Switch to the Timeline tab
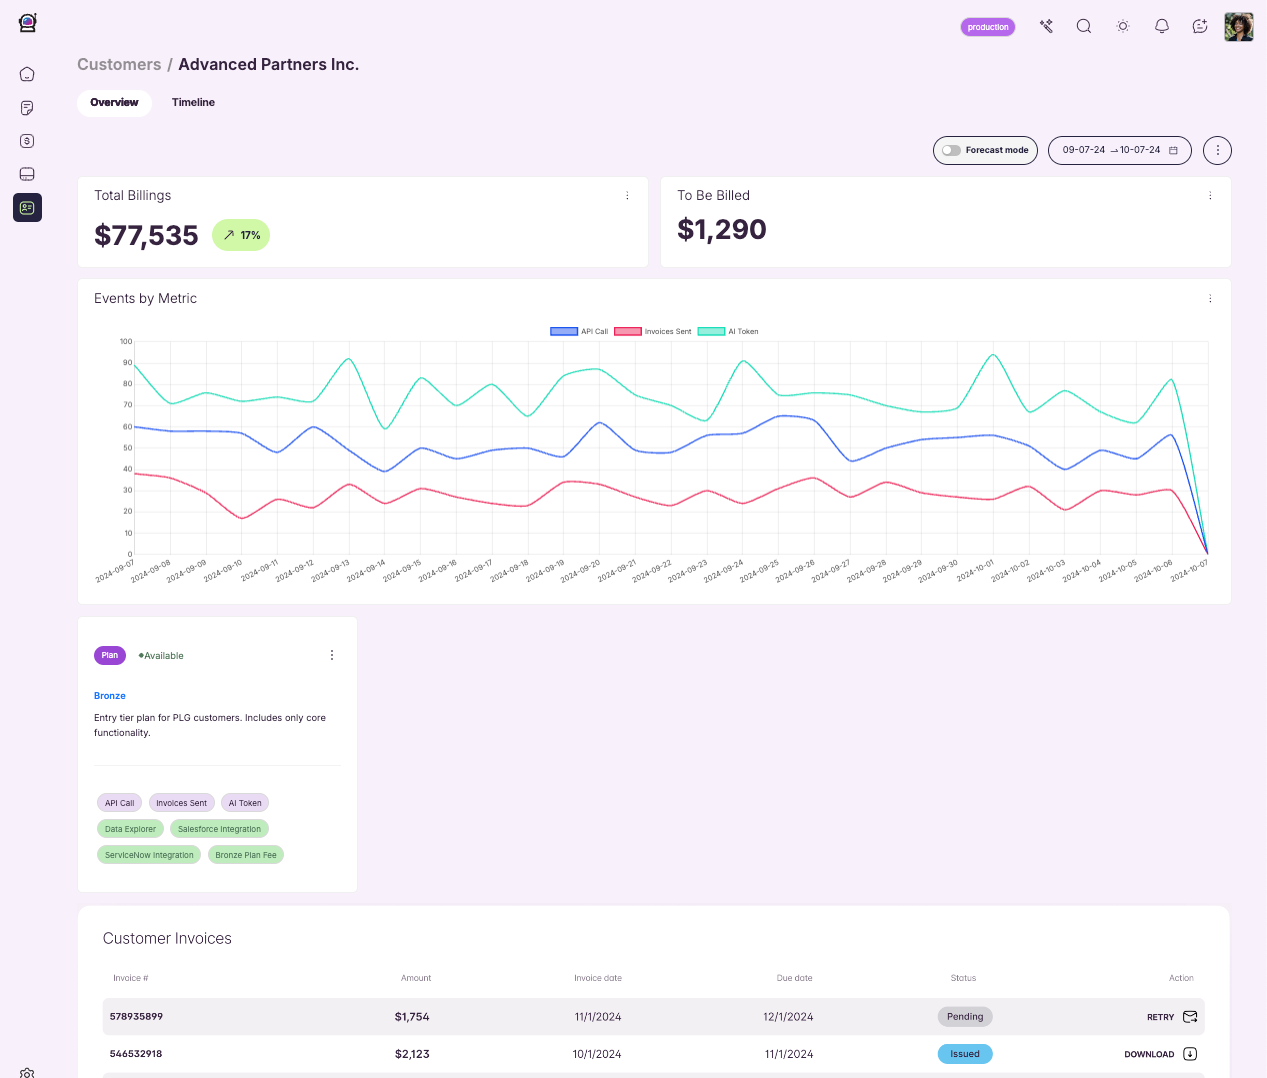 [193, 102]
